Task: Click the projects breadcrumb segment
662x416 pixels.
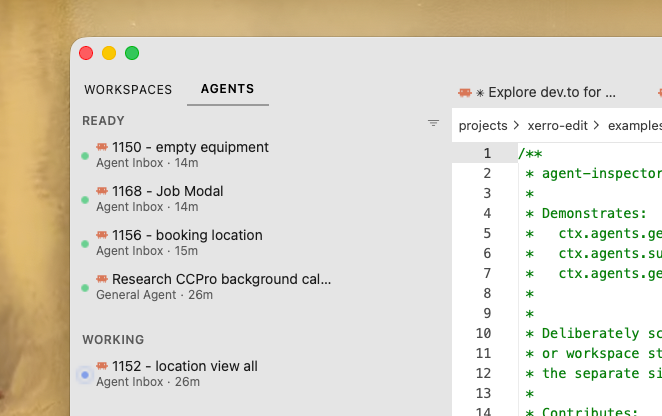Action: 483,125
